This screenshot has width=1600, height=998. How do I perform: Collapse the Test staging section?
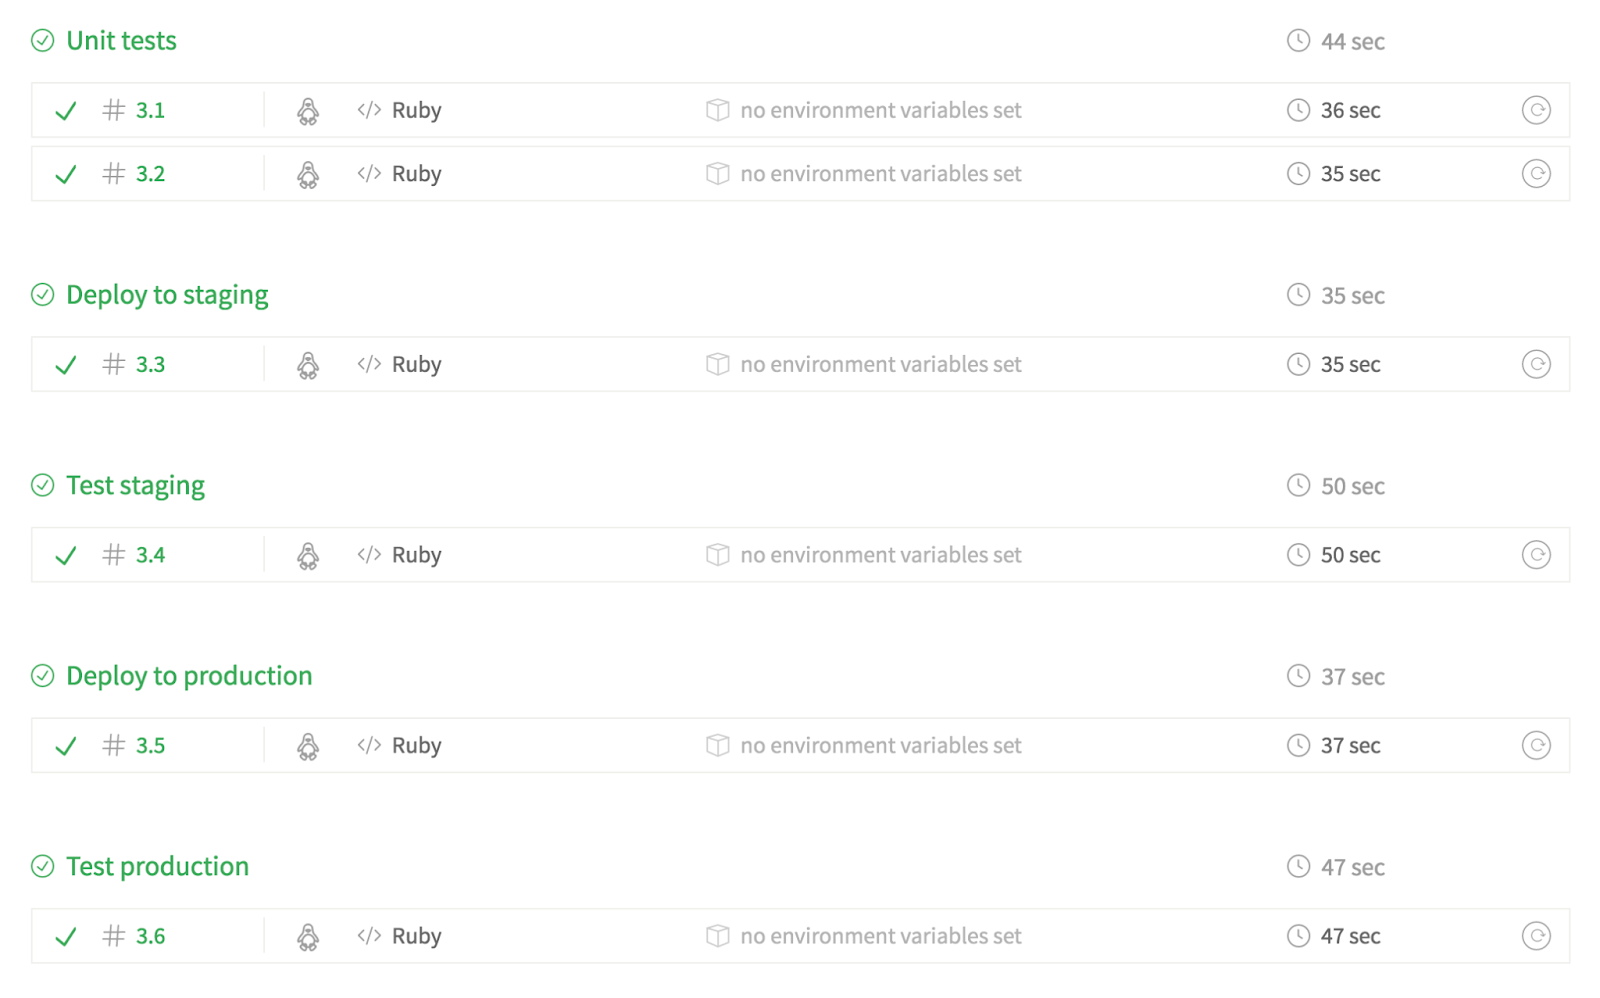pos(134,485)
